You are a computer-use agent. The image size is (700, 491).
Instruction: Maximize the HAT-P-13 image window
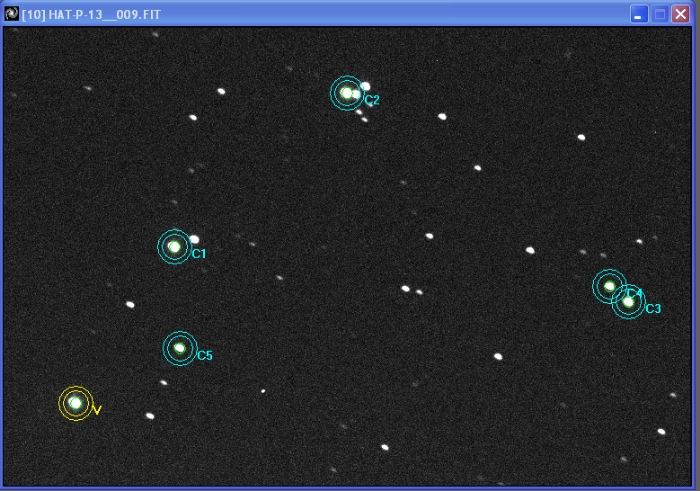pos(661,14)
